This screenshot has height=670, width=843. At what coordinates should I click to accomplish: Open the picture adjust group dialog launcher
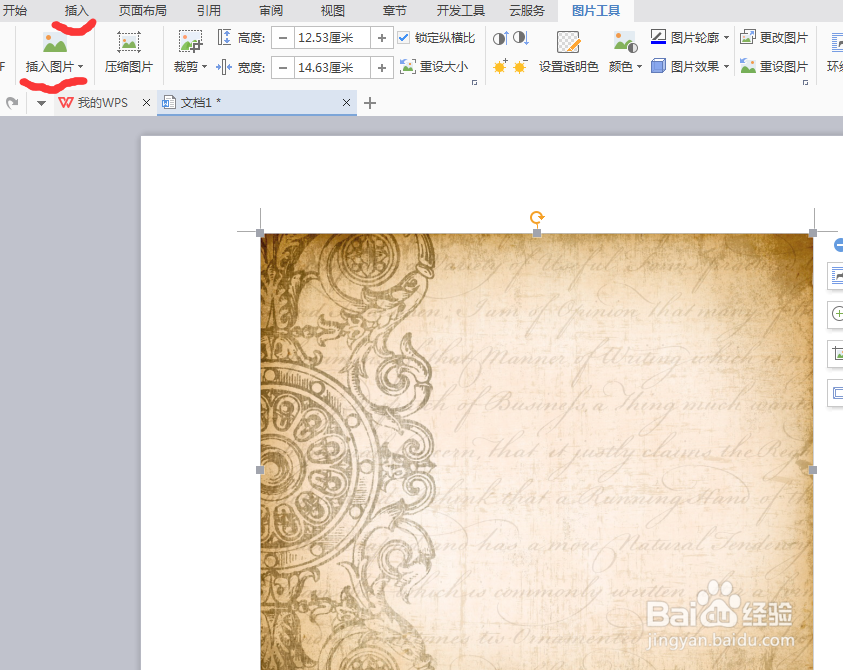pyautogui.click(x=805, y=82)
